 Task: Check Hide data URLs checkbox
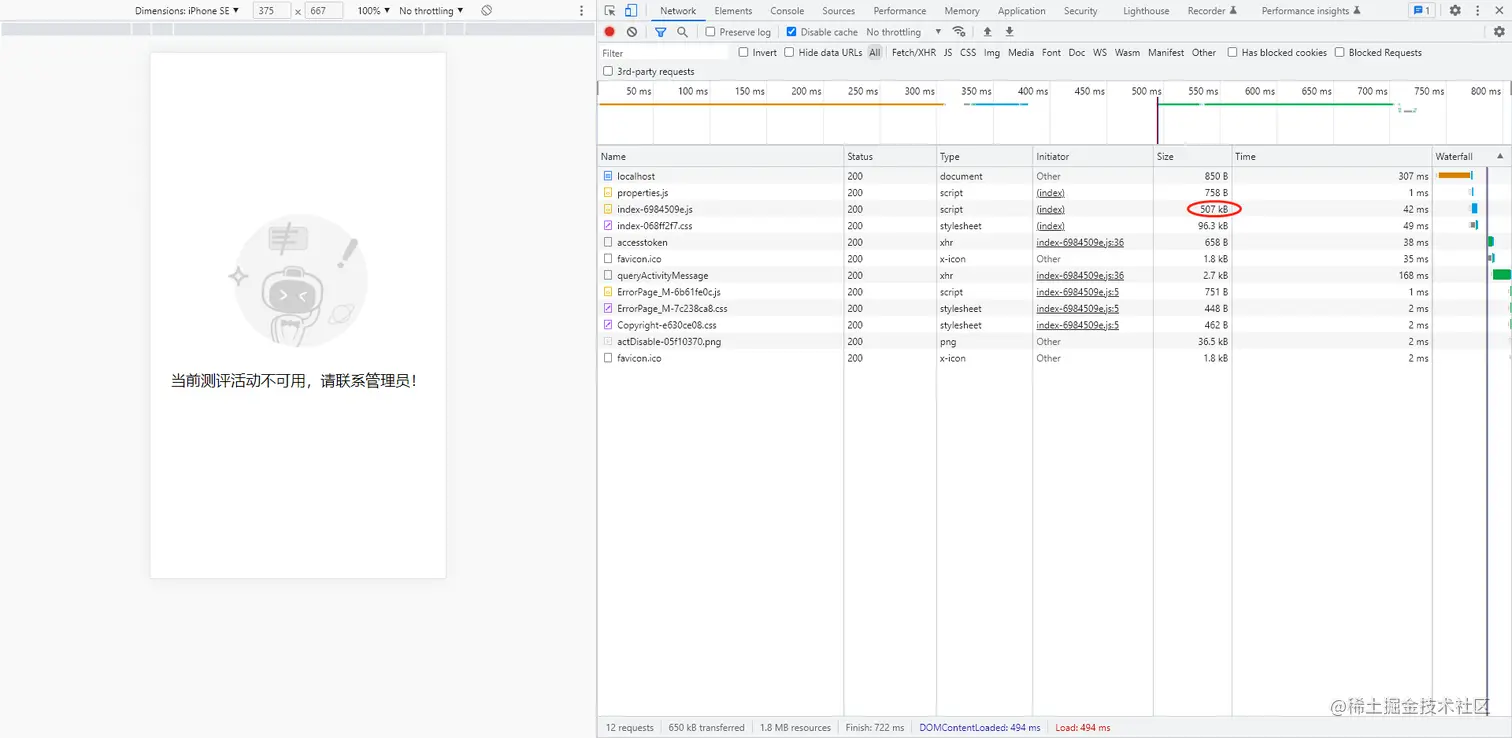point(789,52)
